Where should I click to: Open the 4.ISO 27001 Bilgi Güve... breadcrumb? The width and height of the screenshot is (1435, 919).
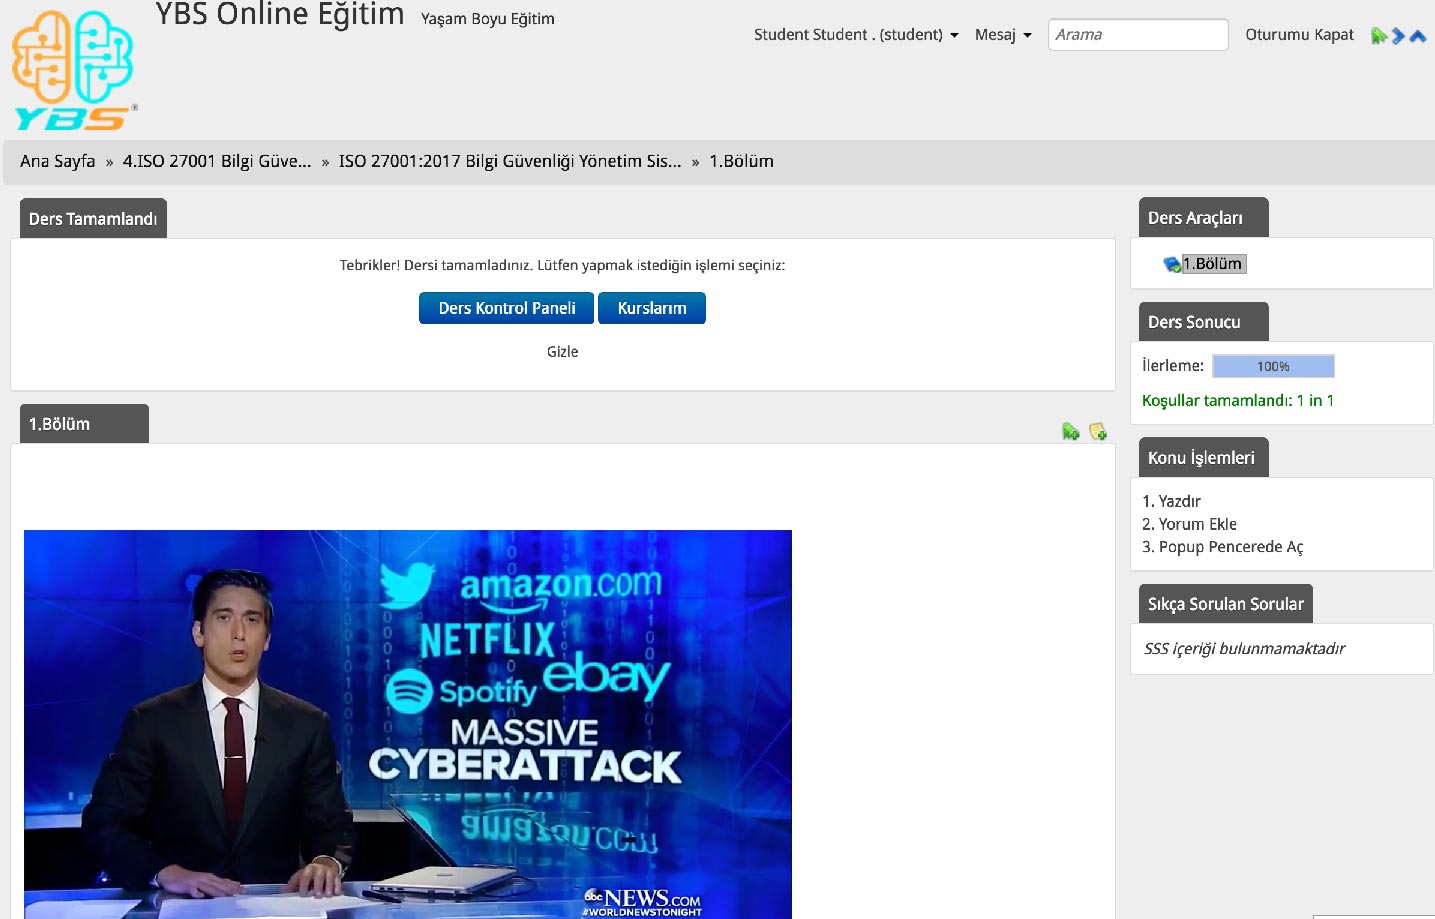coord(217,161)
